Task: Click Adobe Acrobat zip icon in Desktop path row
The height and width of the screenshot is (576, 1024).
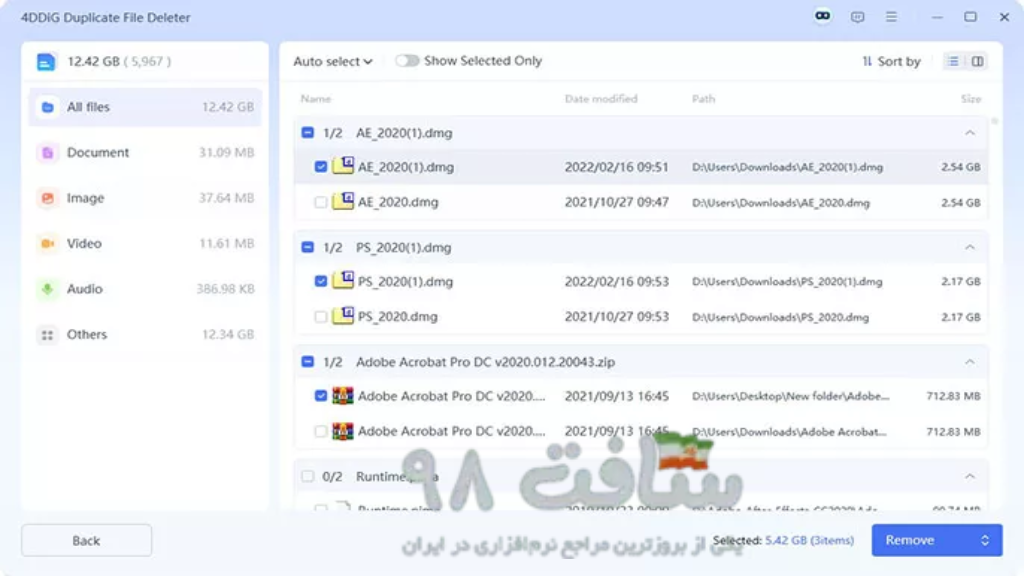Action: pos(343,396)
